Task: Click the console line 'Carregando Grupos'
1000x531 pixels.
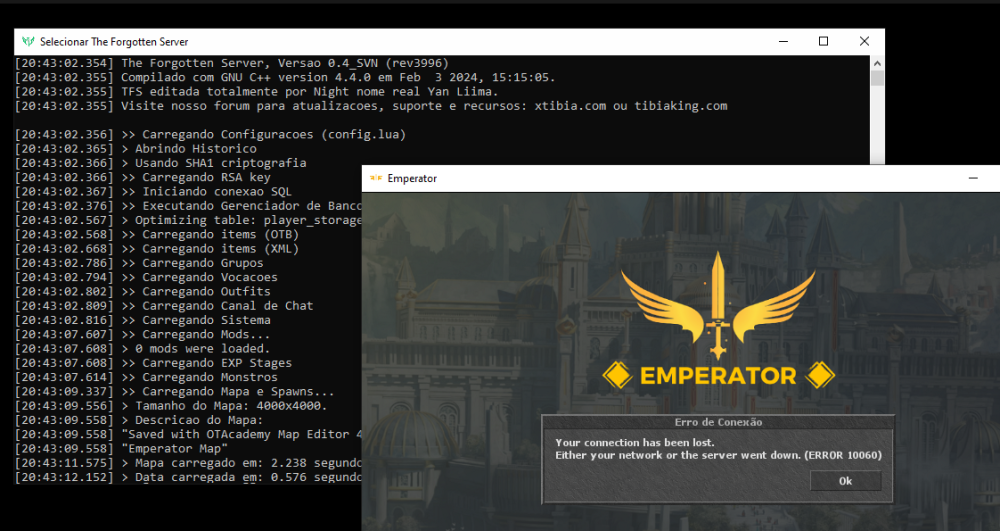Action: [x=139, y=263]
